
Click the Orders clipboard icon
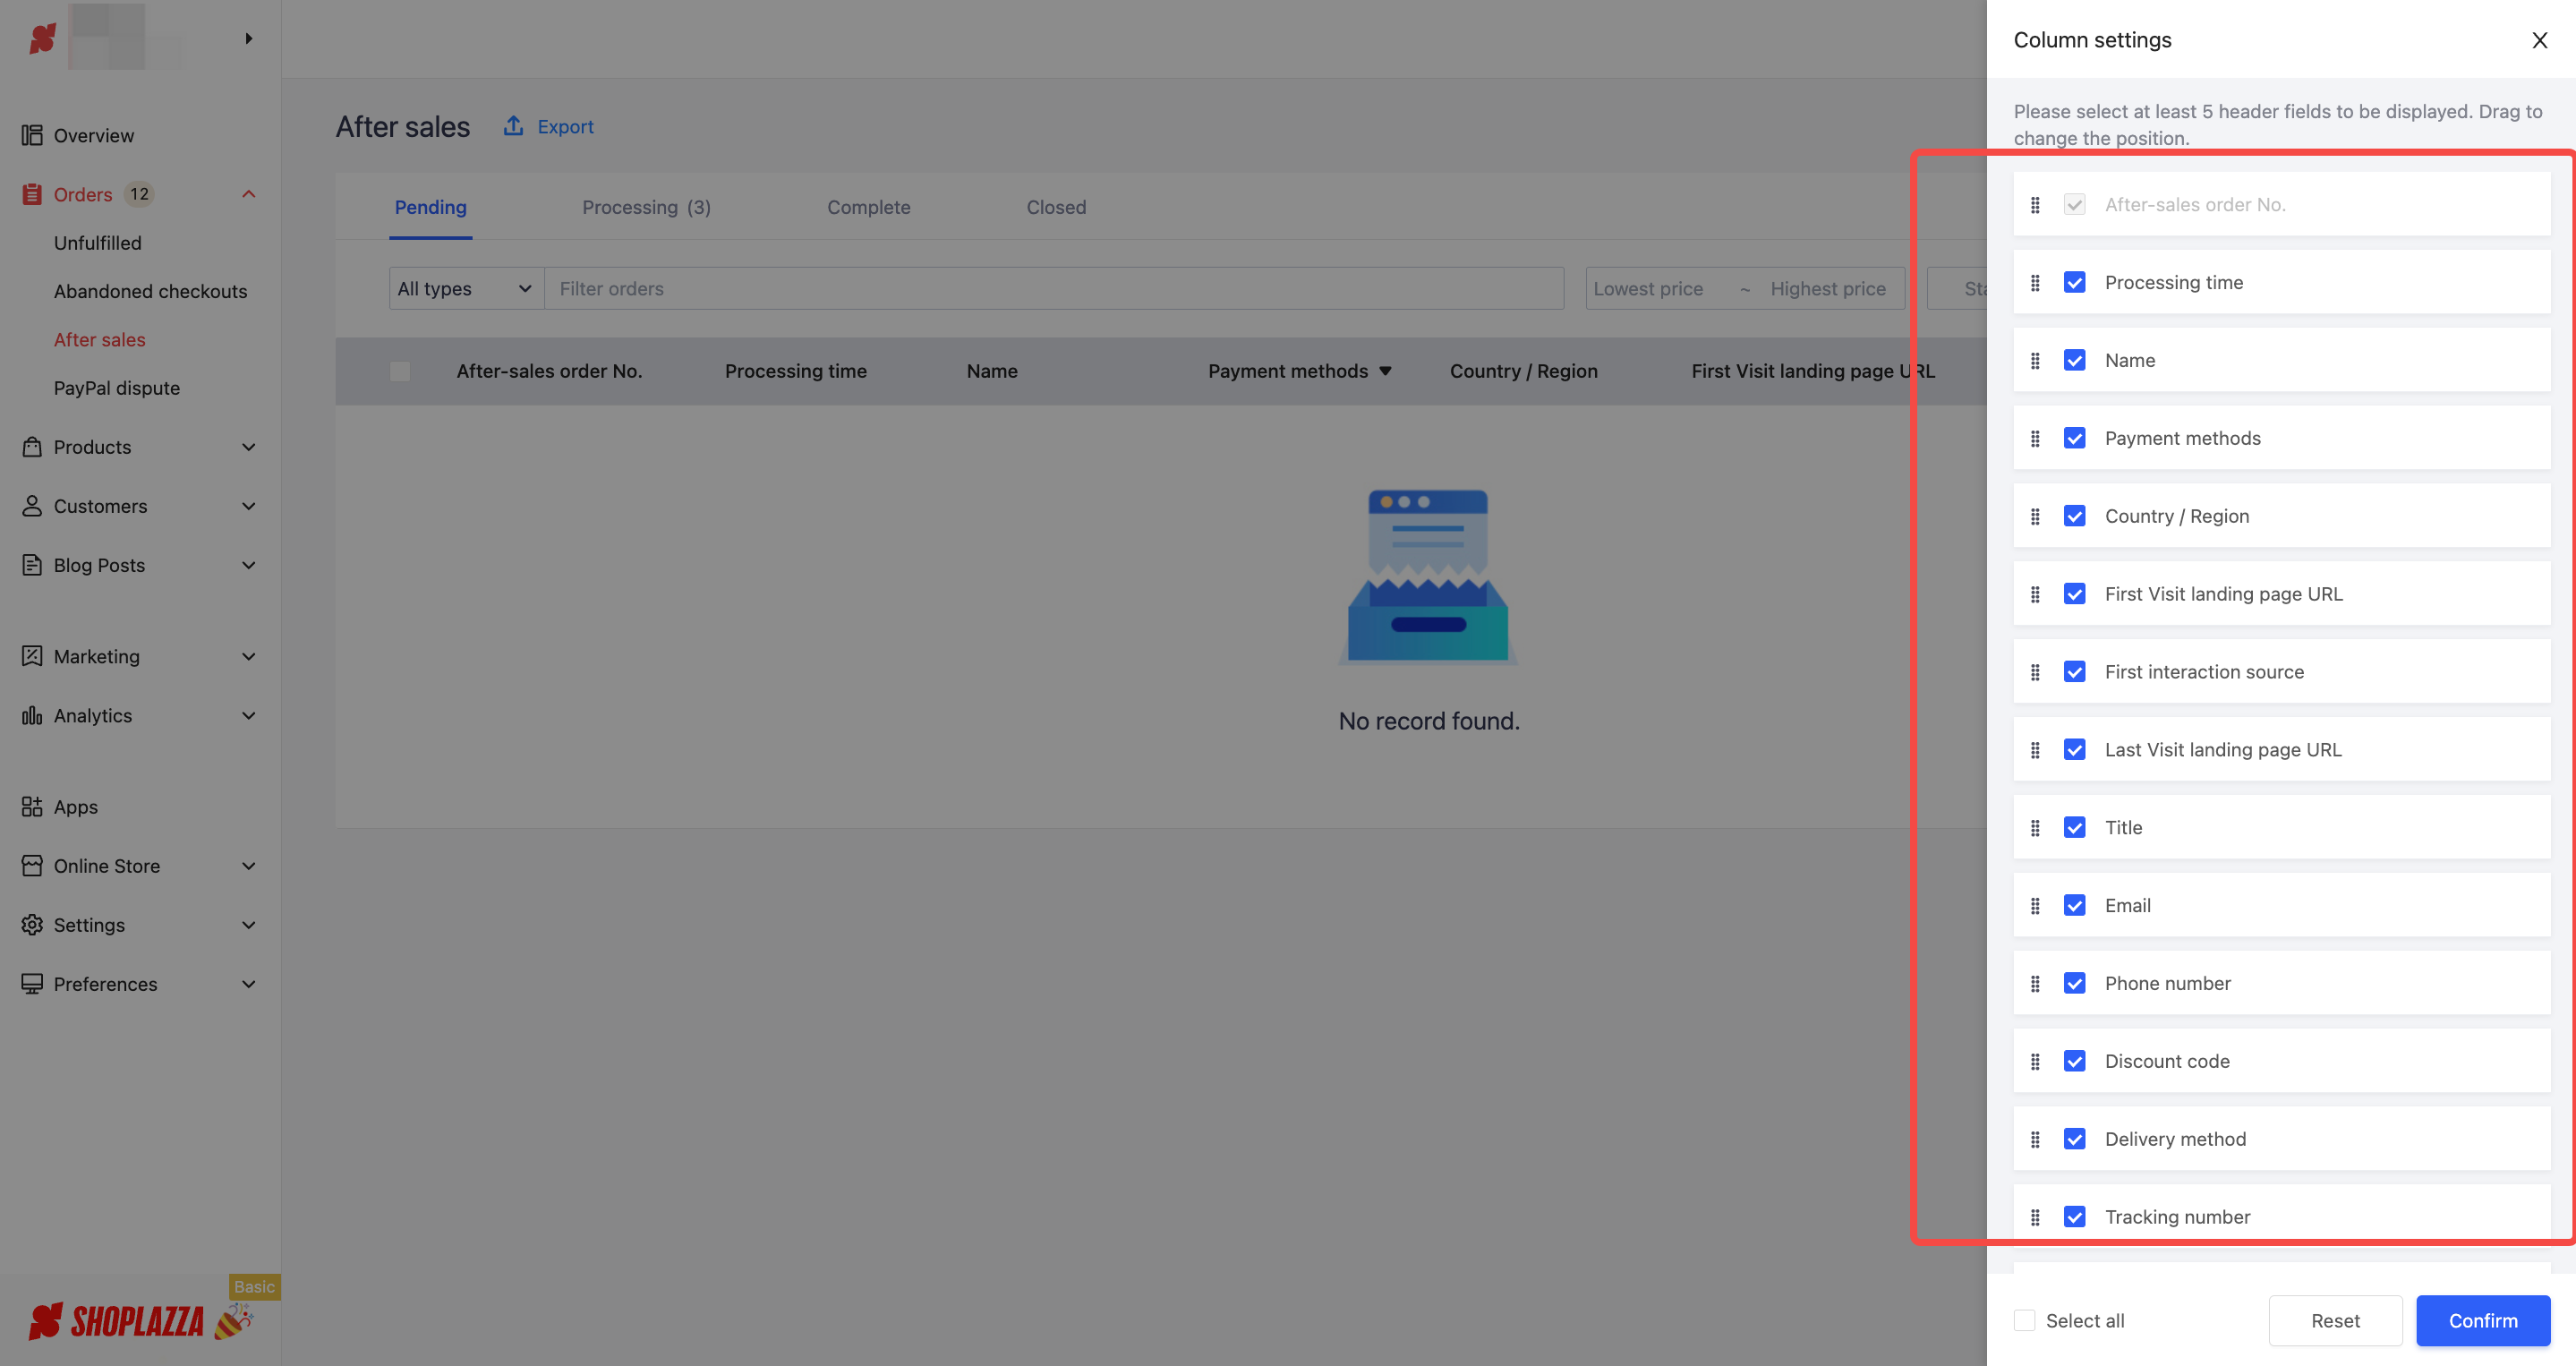(32, 194)
